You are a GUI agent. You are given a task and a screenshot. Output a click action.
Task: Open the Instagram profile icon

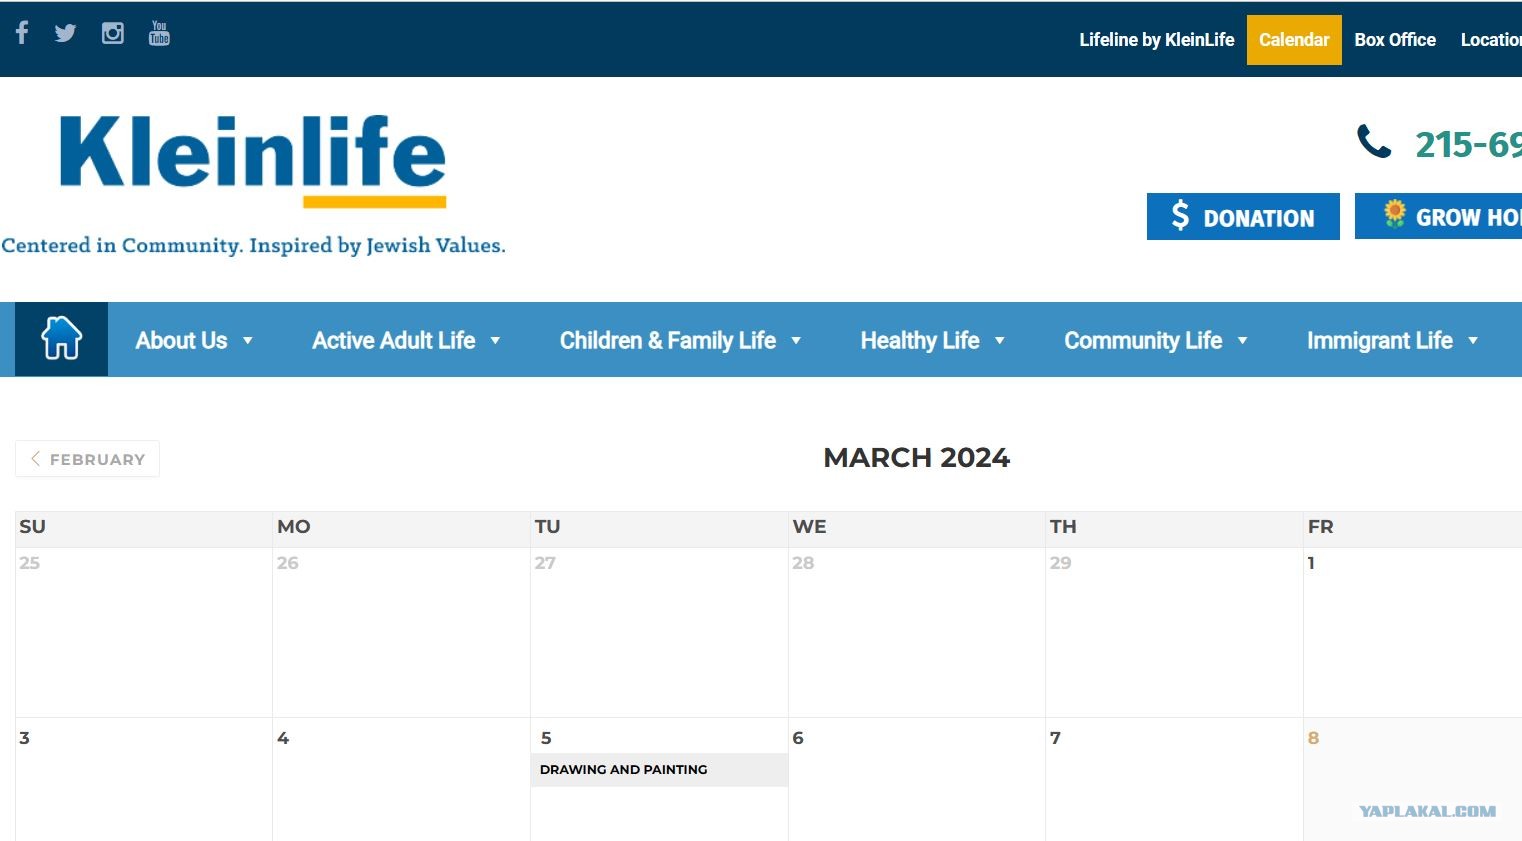tap(113, 33)
